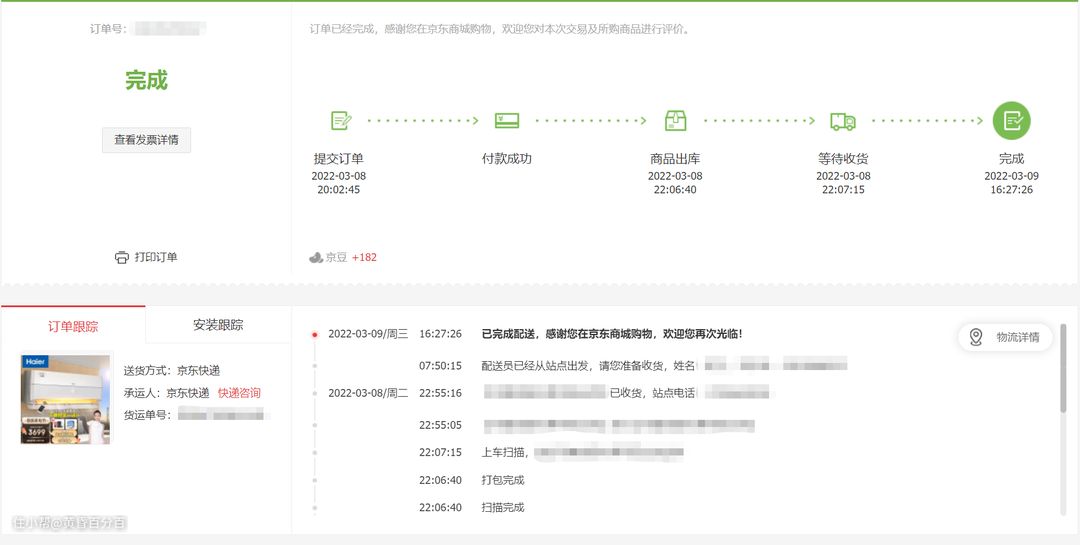Select the 已完成配送 tracking message
The image size is (1080, 545).
(x=612, y=334)
